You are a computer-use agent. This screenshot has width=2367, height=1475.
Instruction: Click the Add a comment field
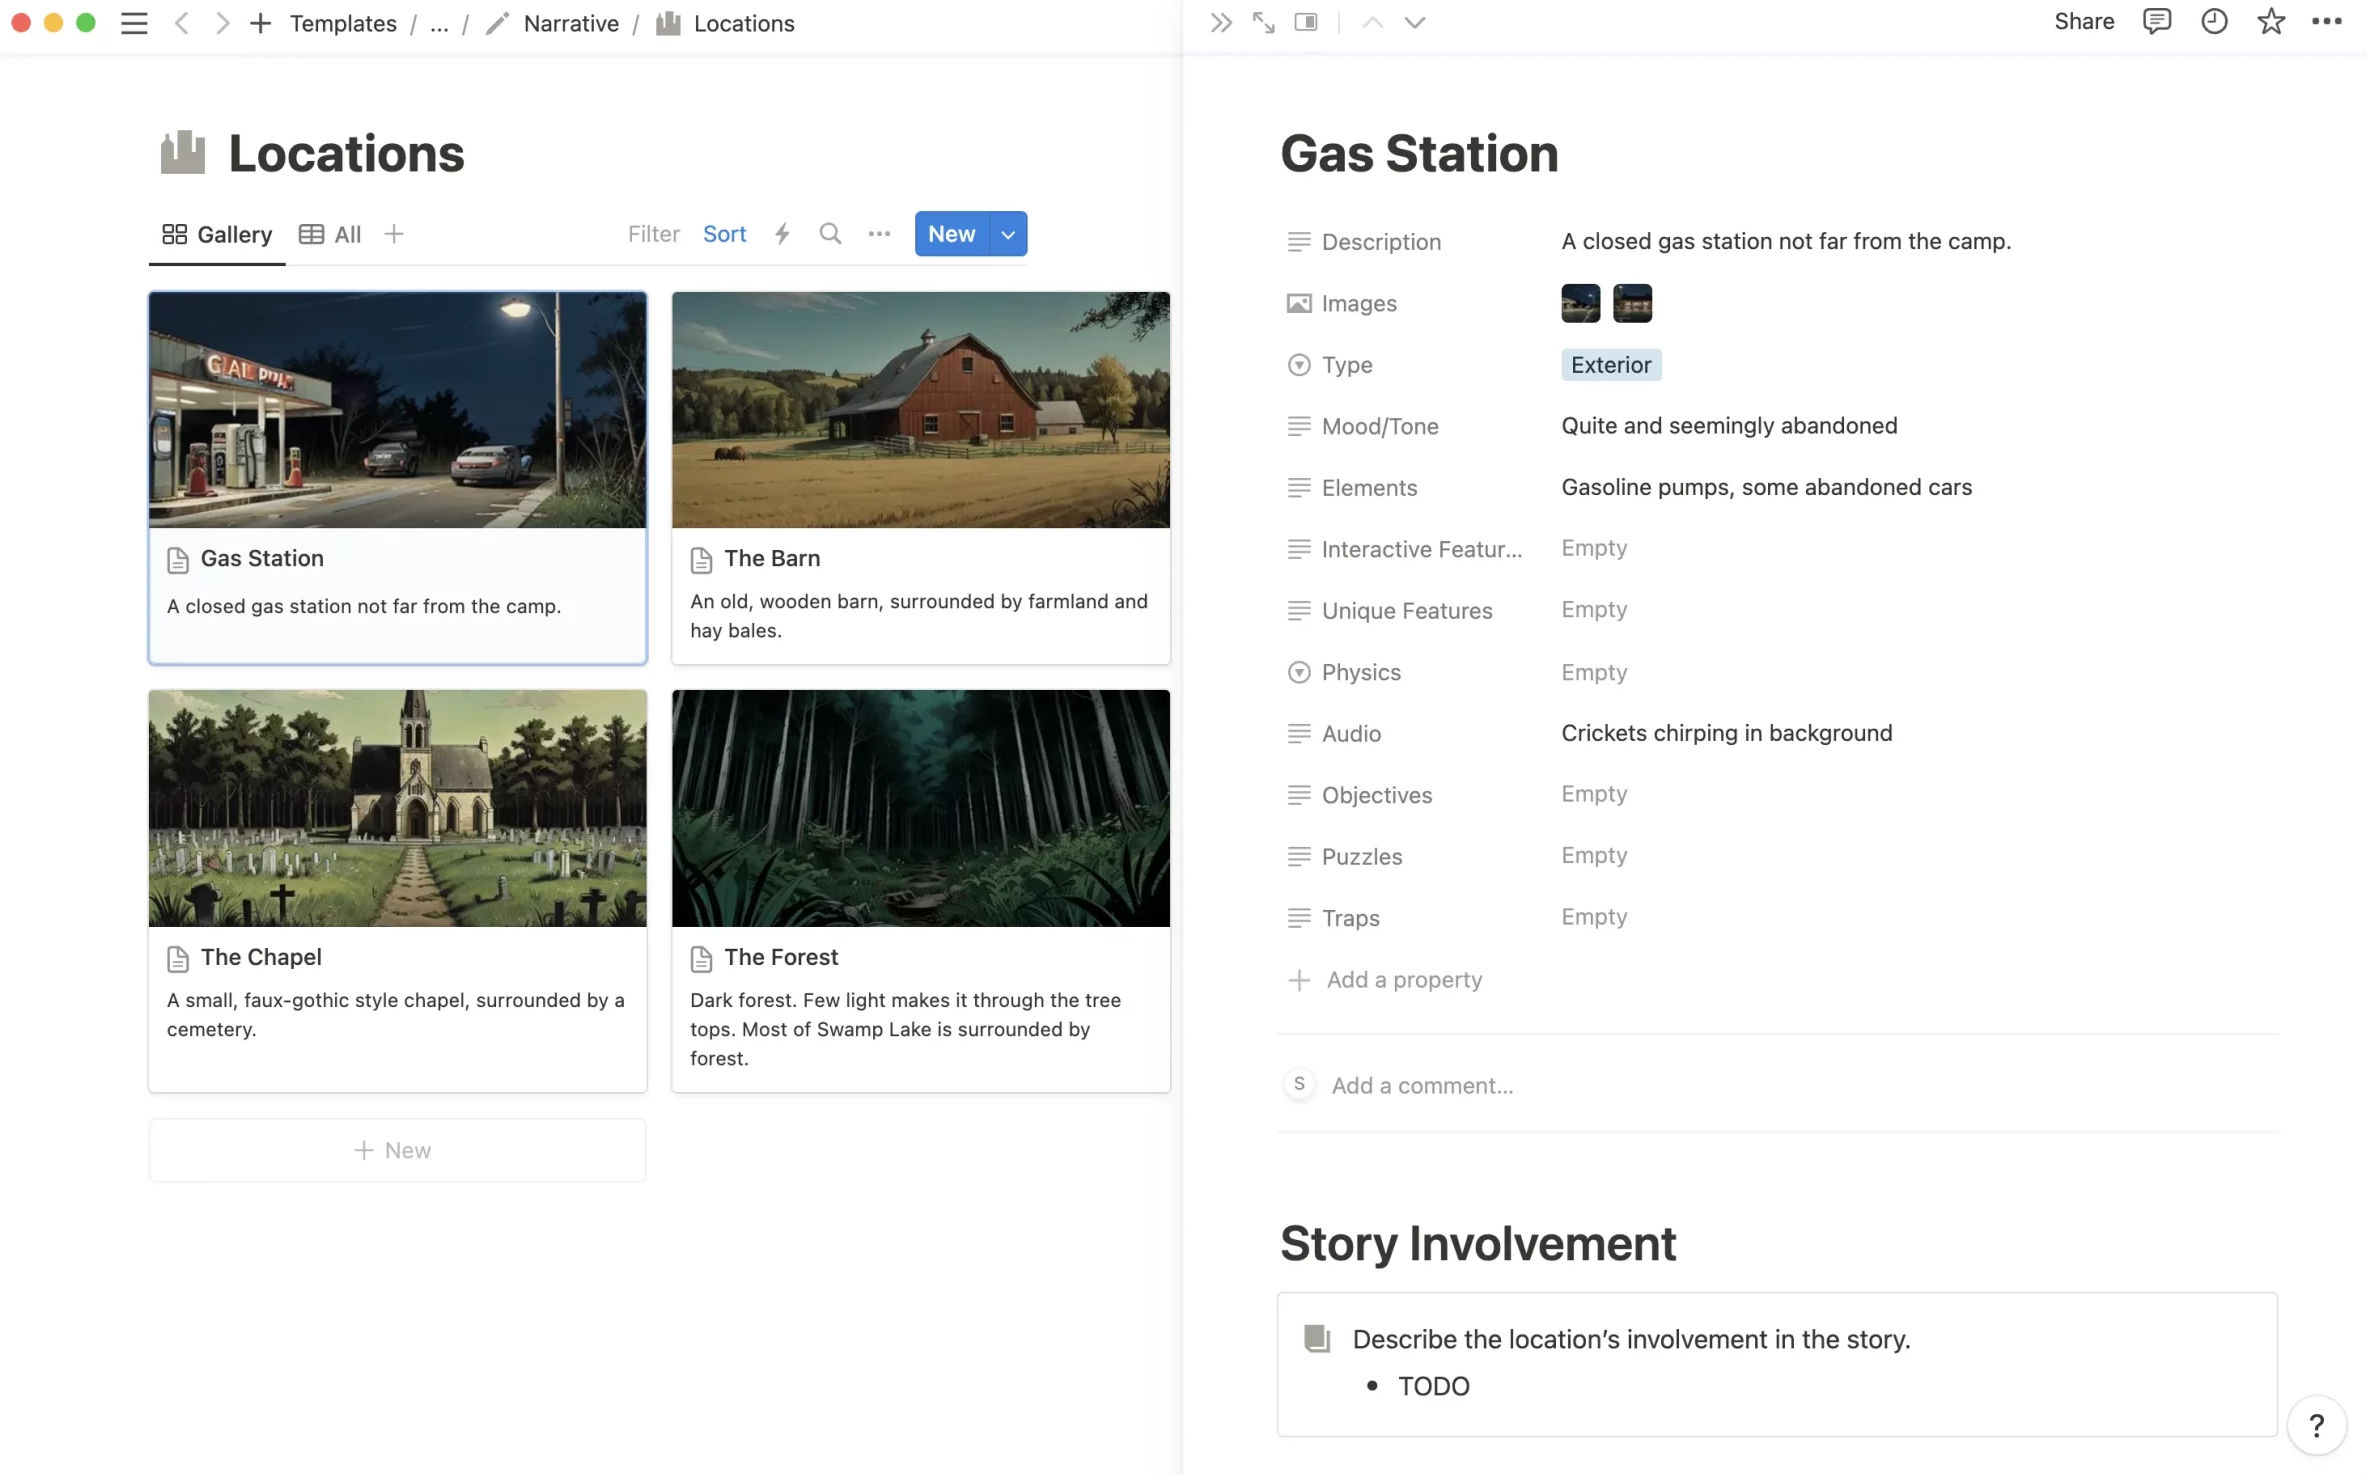tap(1422, 1085)
